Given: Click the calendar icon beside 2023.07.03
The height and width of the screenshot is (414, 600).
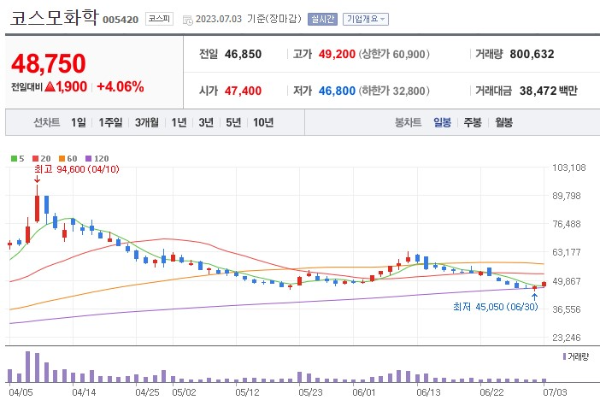Looking at the screenshot, I should (188, 20).
